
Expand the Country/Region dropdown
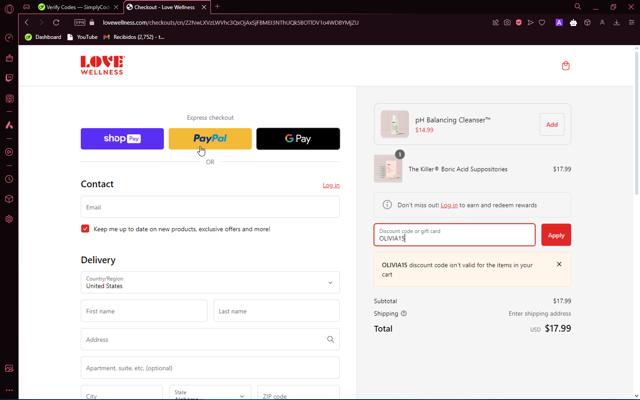pos(210,282)
